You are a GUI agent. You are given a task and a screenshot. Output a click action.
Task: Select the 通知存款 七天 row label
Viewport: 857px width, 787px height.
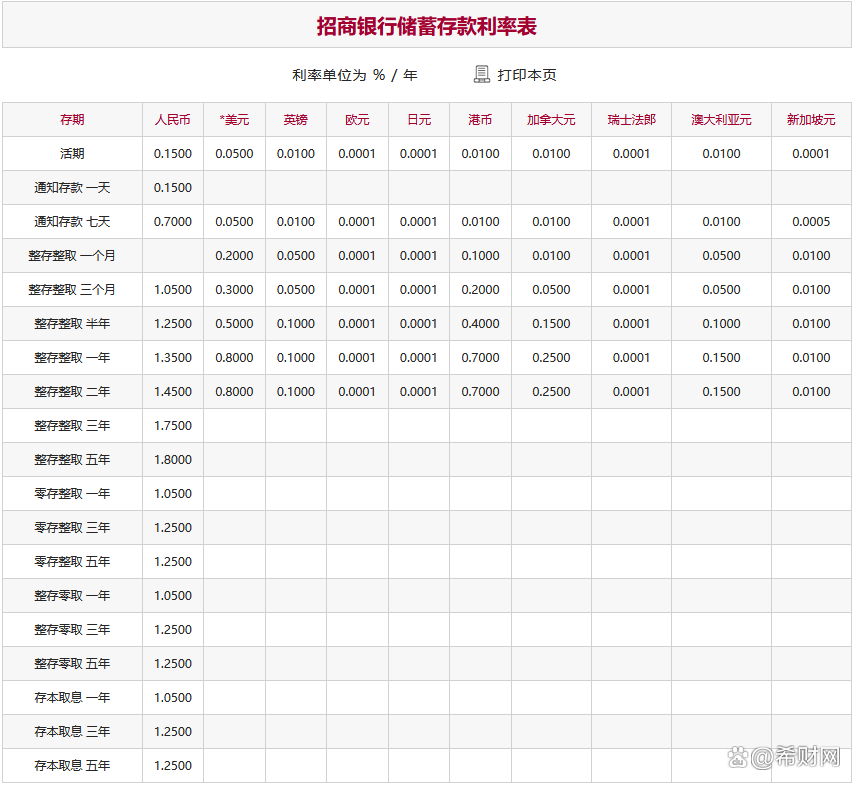(72, 221)
